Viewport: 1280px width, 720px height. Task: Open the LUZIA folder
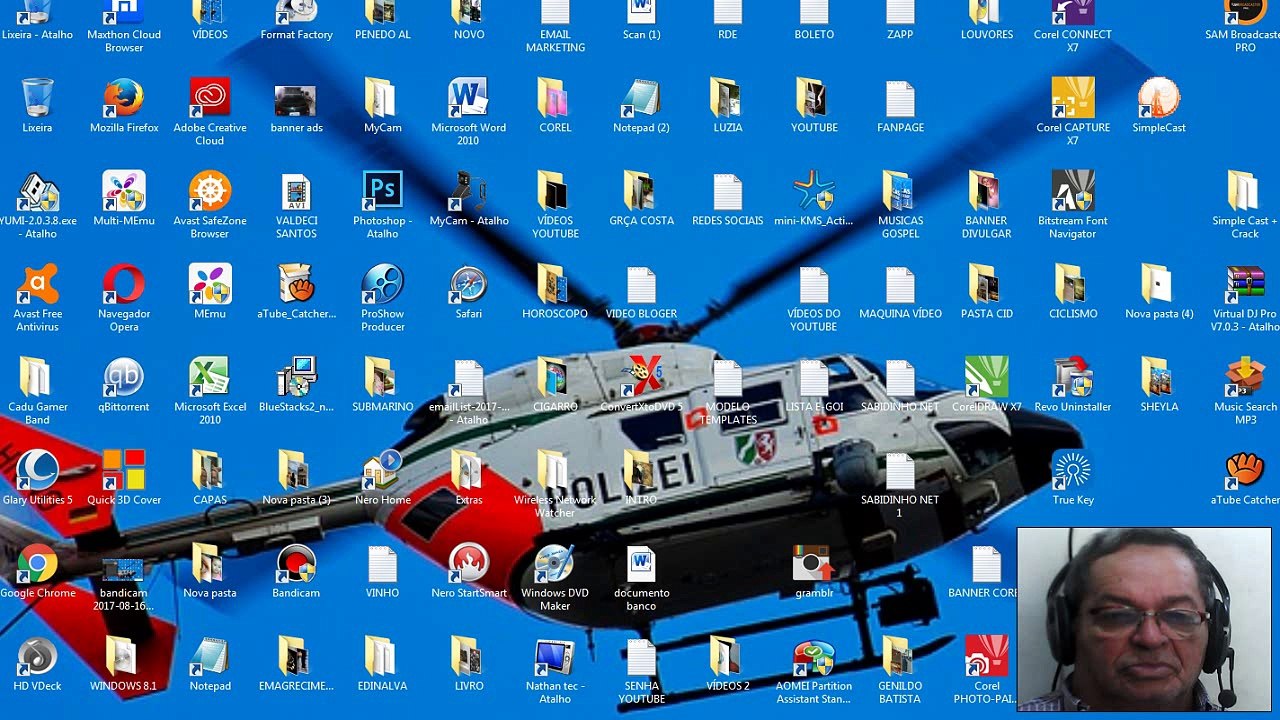coord(726,99)
